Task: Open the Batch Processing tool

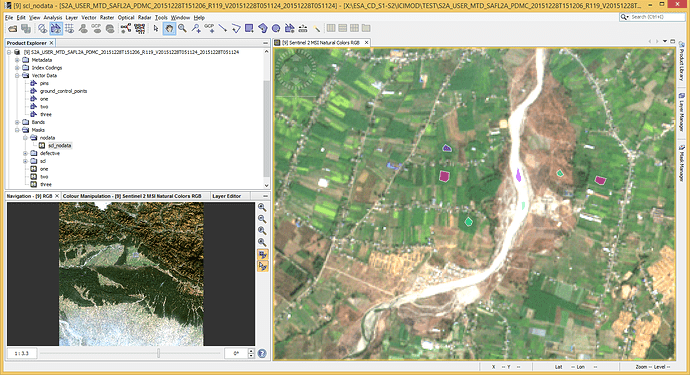Action: (x=139, y=29)
